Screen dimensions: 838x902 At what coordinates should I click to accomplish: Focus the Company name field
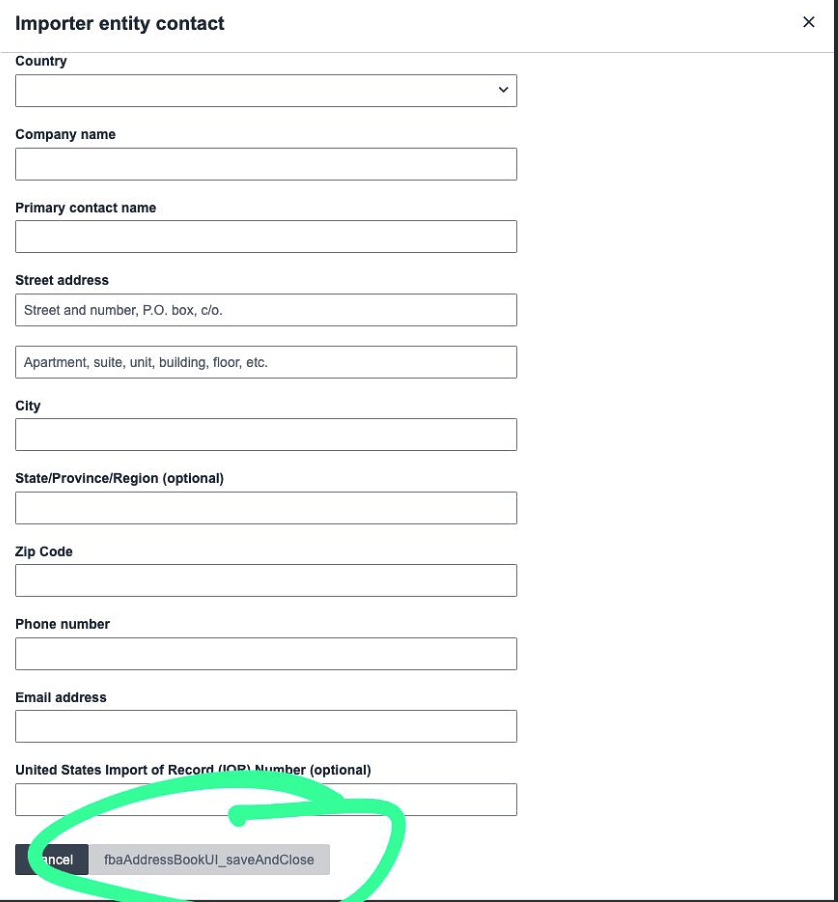[266, 164]
